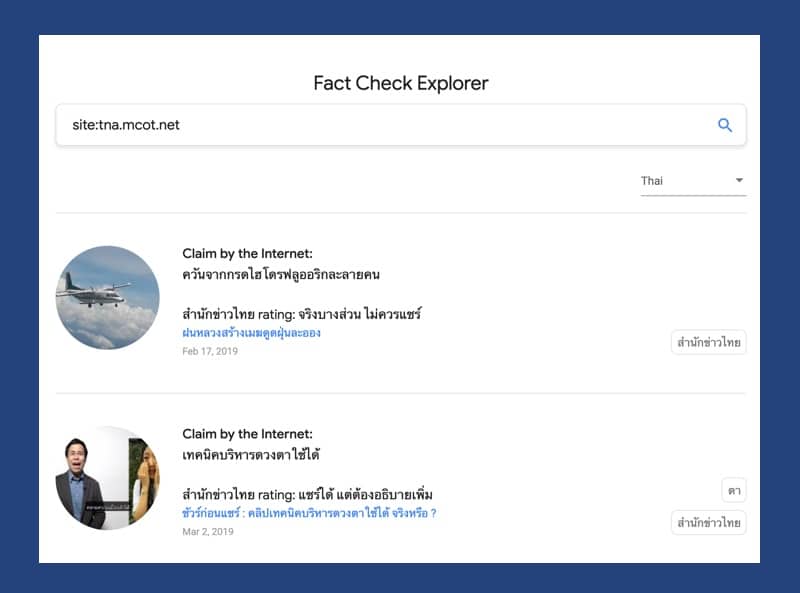Open the airplane thumbnail image
The image size is (800, 593).
[107, 297]
